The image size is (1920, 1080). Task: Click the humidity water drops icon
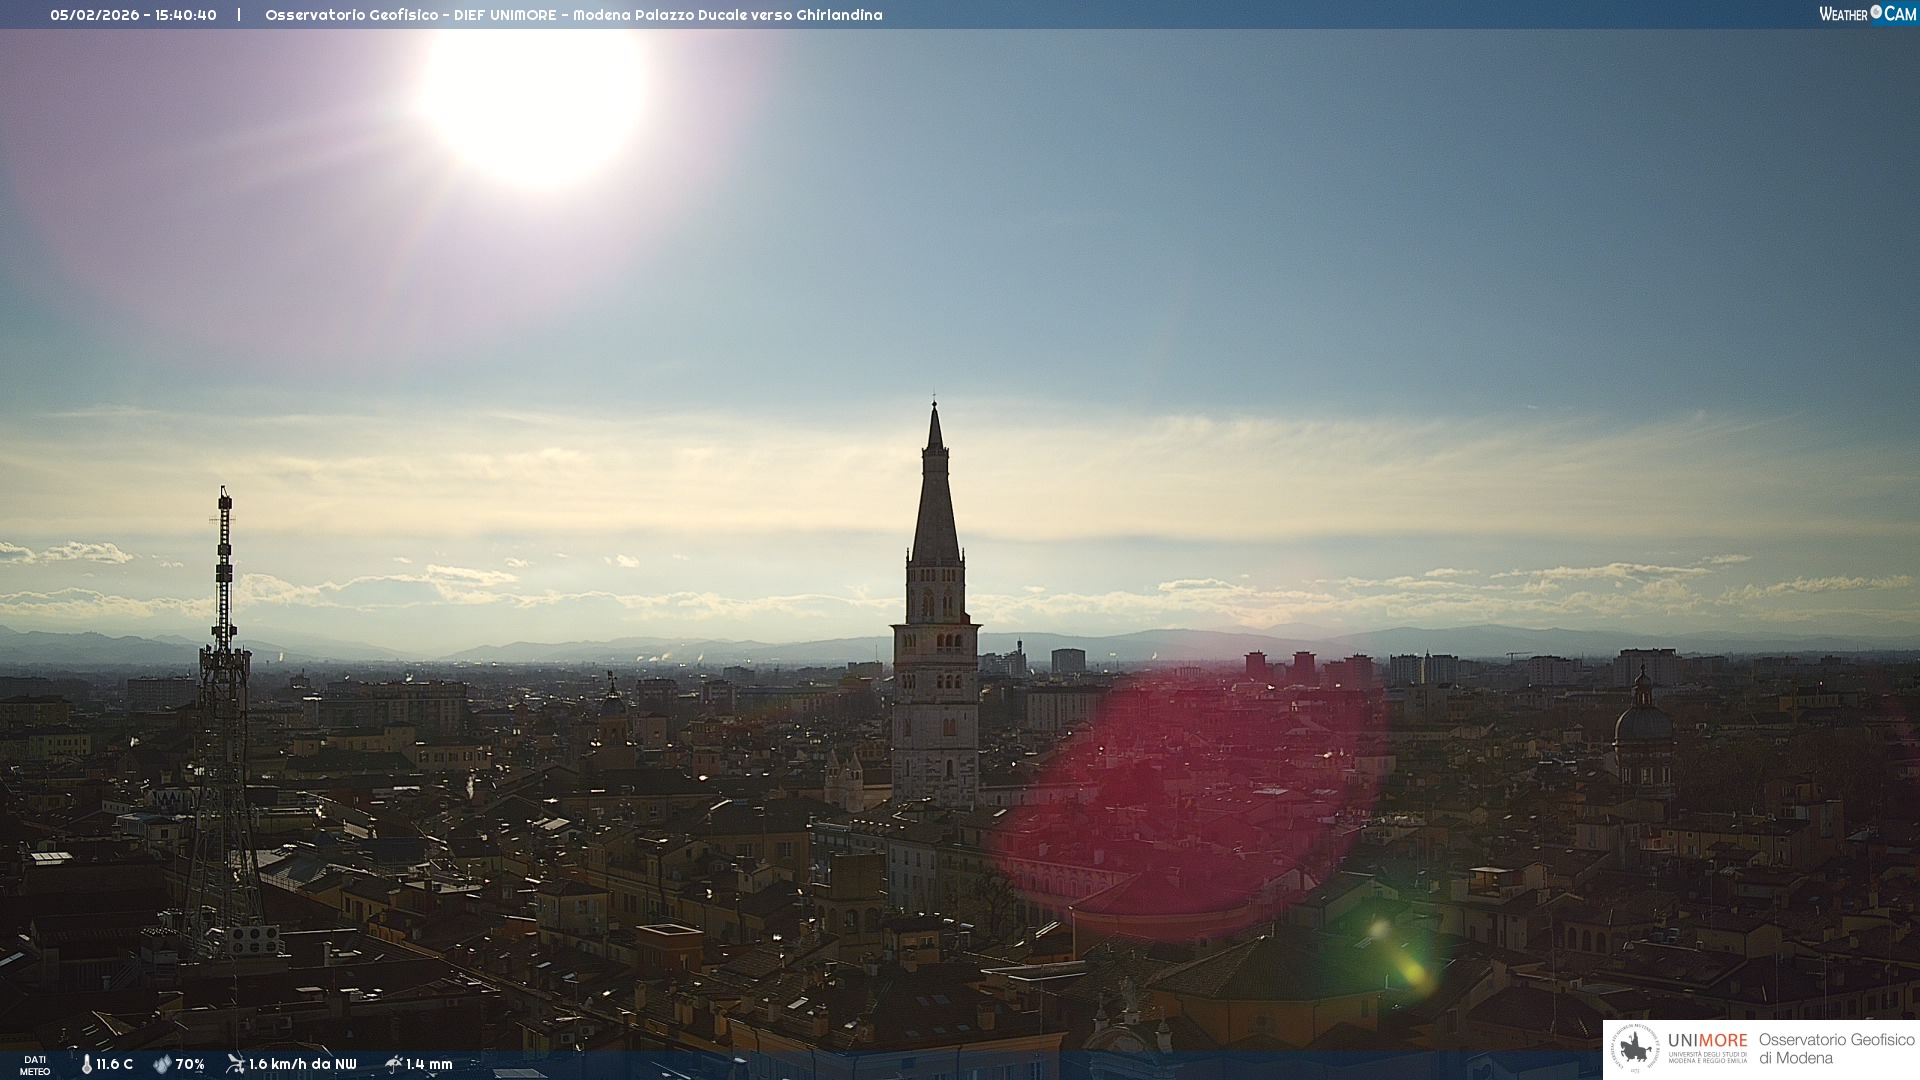162,1064
